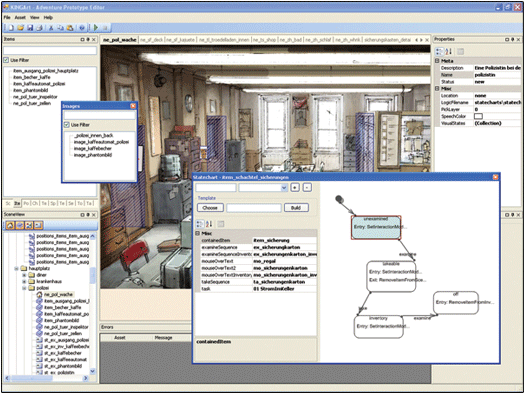Screen dimensions: 525x394
Task: Select item_becher_kaffe in Items list
Action: click(31, 77)
